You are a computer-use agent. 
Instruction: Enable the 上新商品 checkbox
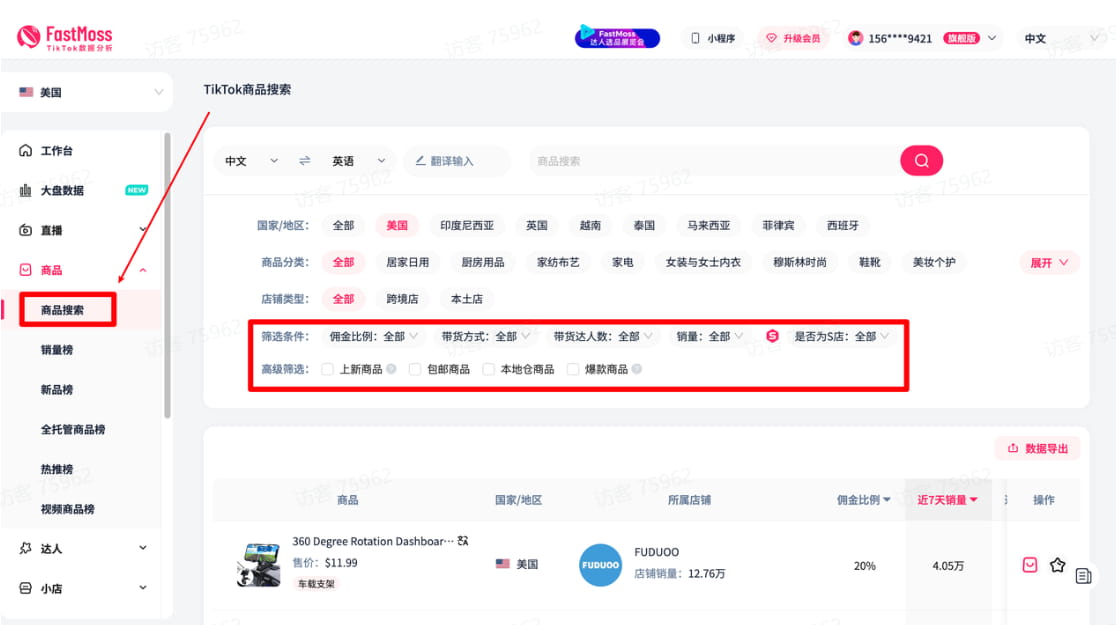[328, 369]
